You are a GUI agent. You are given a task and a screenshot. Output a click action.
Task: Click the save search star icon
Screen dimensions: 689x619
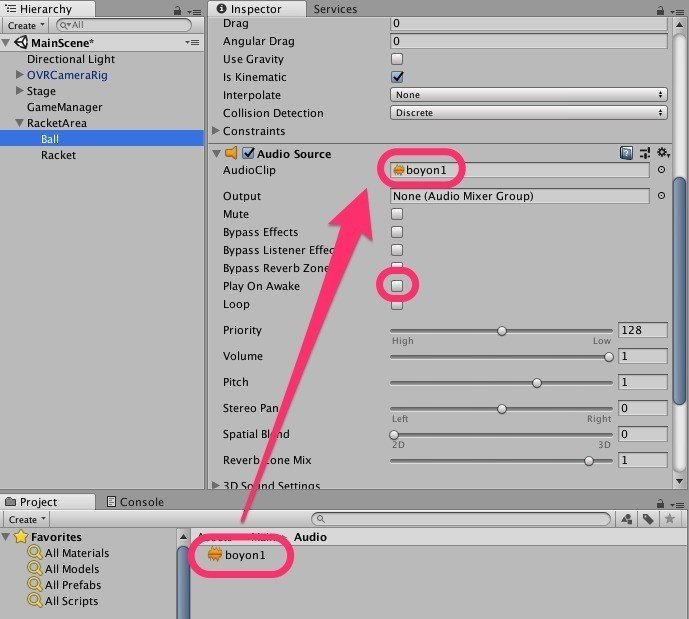(x=670, y=519)
